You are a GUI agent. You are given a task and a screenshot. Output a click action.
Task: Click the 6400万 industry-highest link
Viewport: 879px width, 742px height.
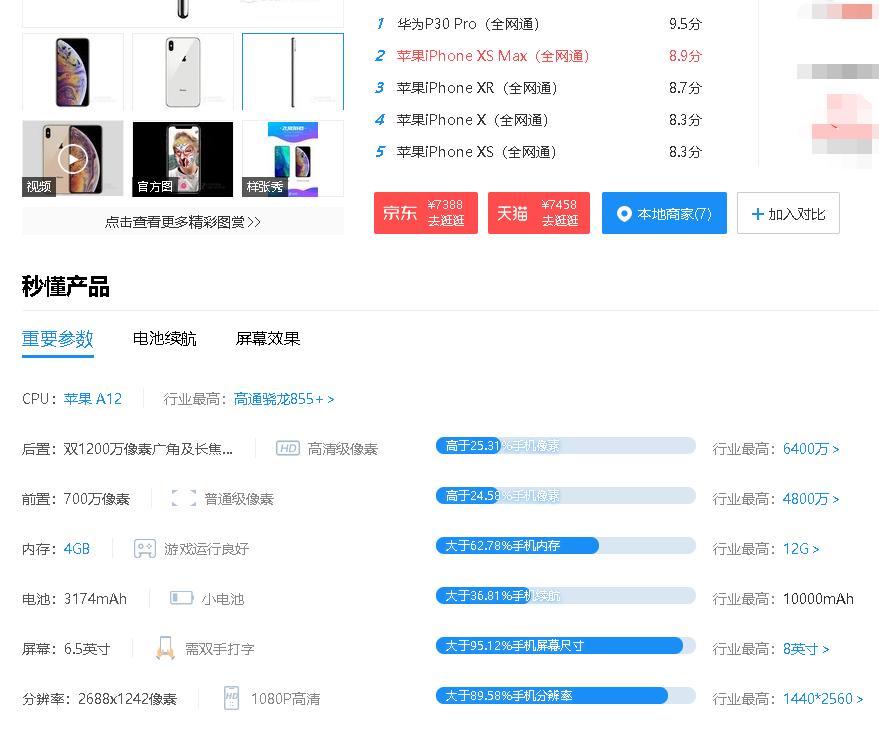pos(805,449)
